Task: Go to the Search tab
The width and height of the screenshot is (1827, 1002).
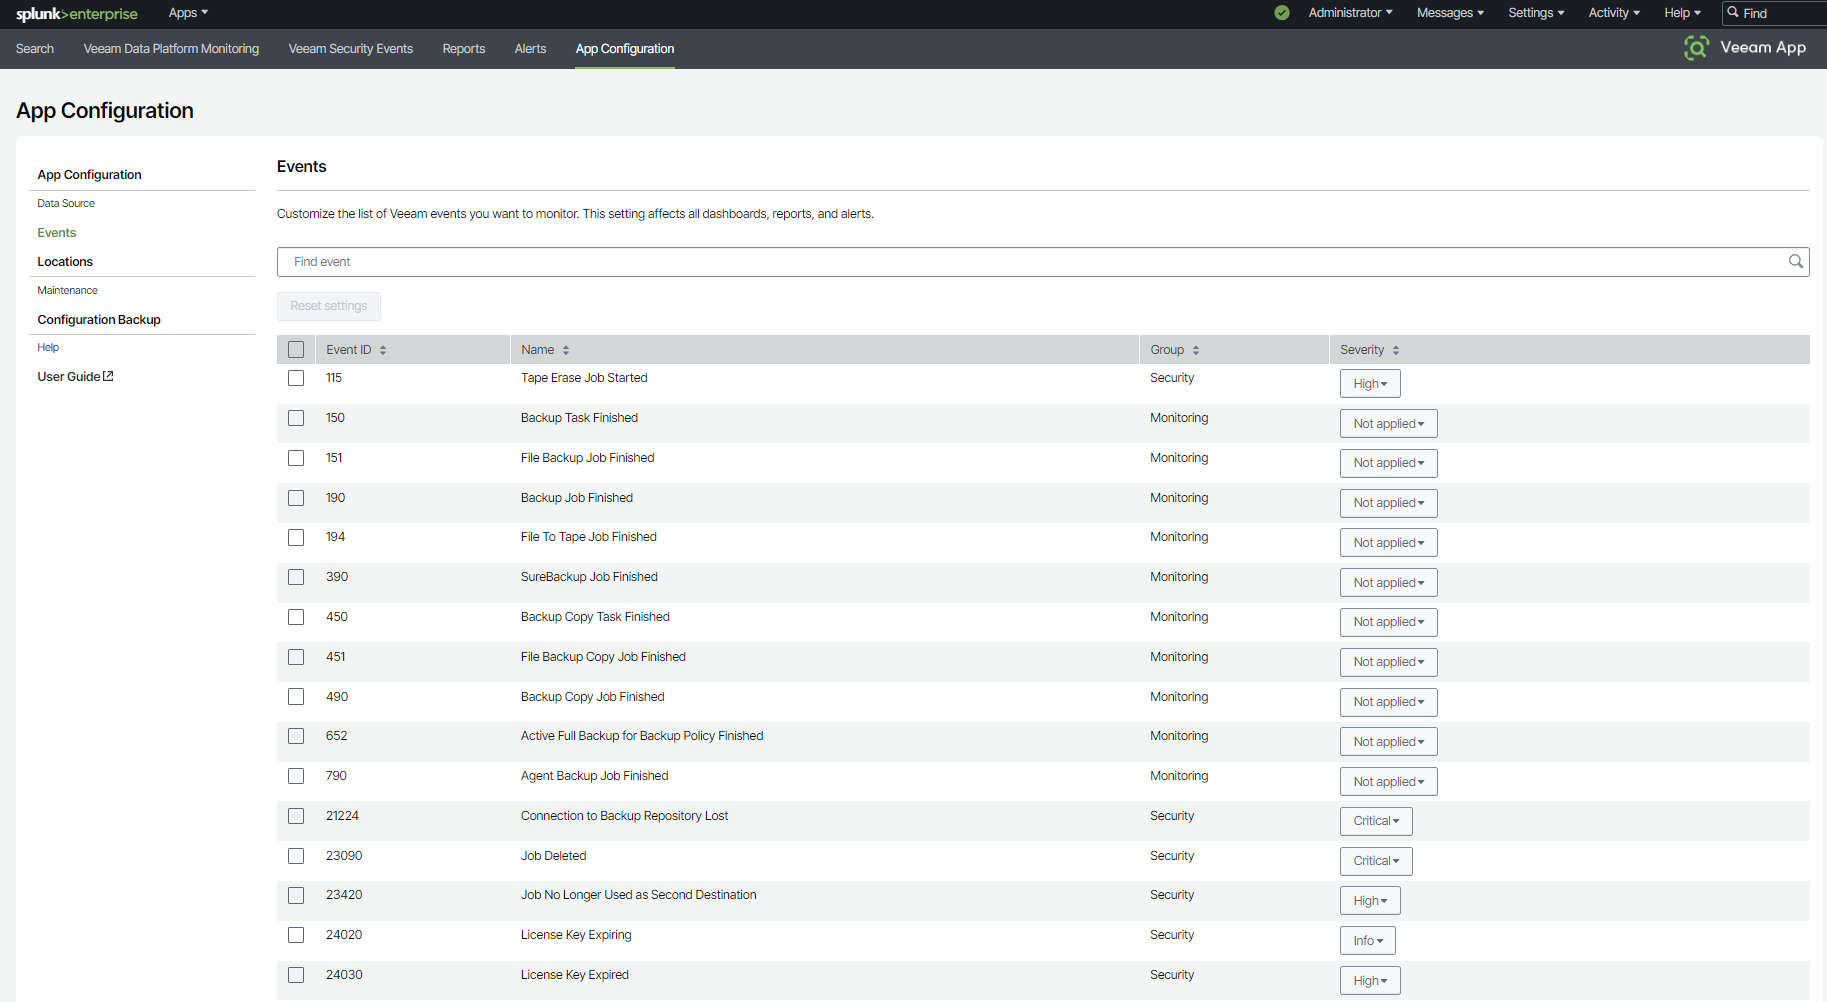Action: click(x=35, y=49)
